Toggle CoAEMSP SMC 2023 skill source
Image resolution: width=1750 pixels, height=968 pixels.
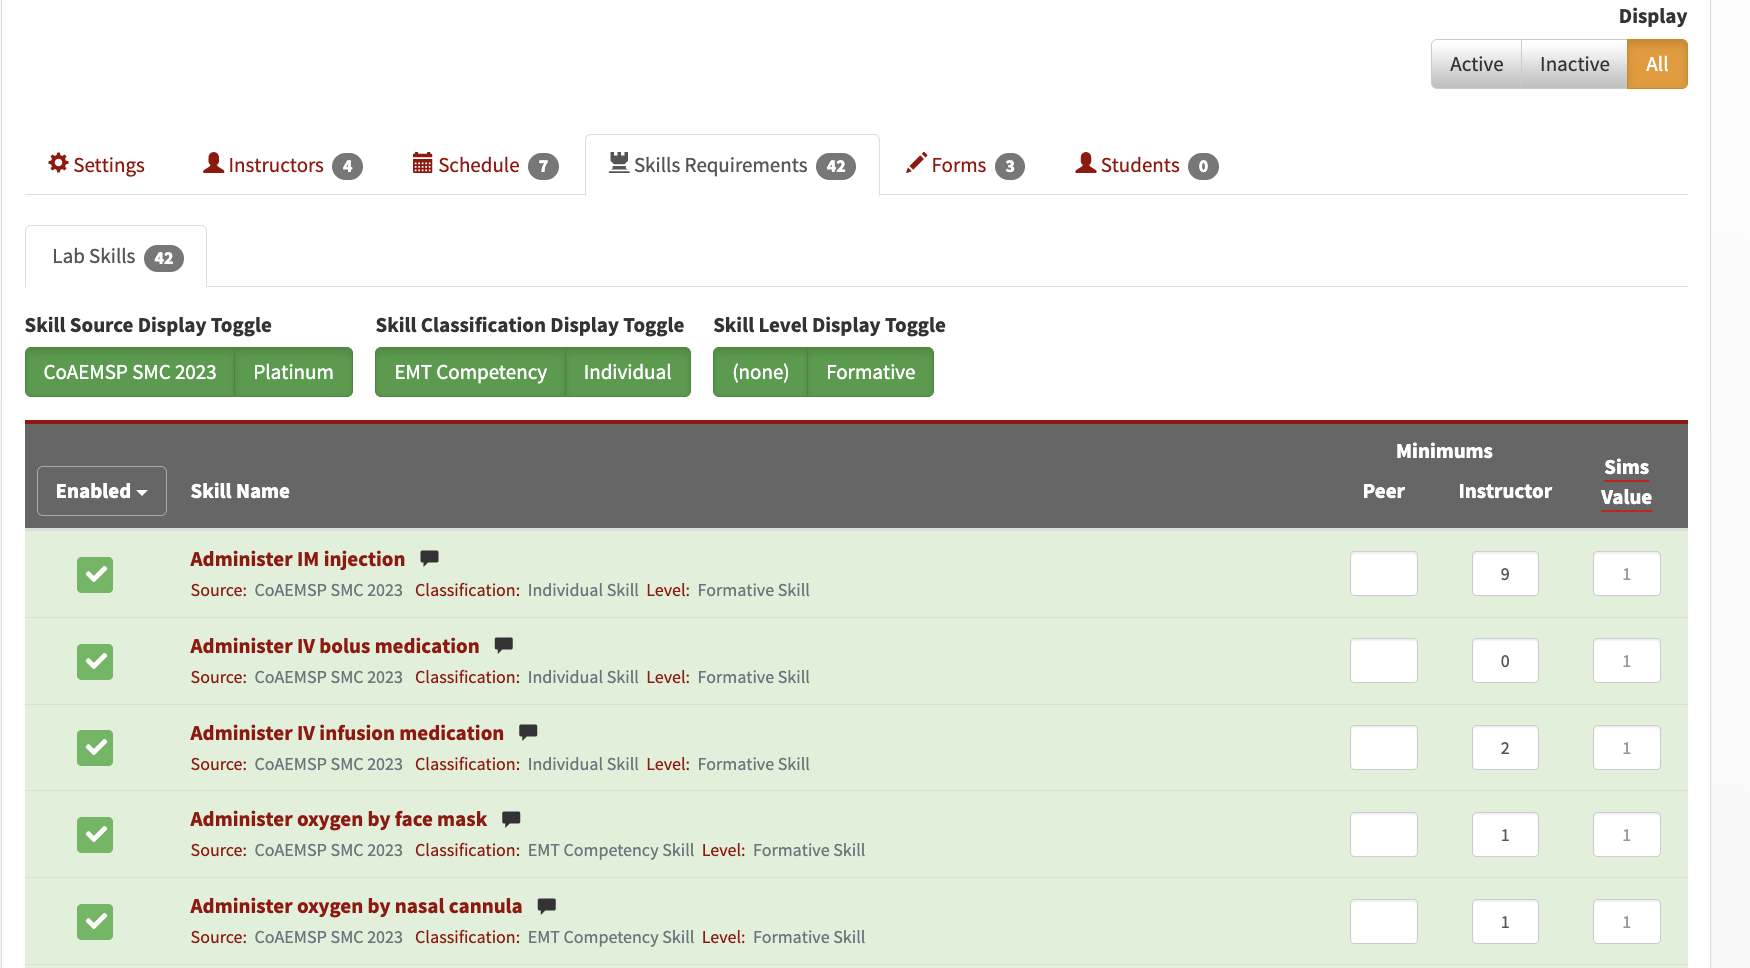point(130,372)
